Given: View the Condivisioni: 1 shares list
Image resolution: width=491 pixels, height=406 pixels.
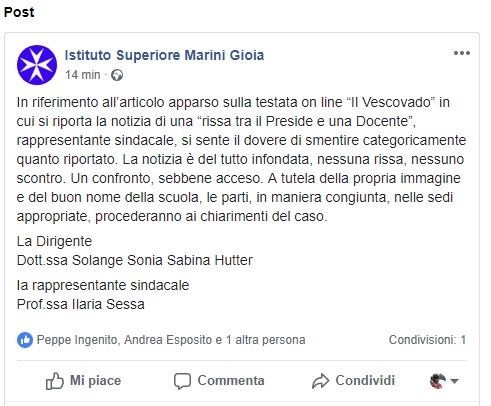Looking at the screenshot, I should 427,340.
